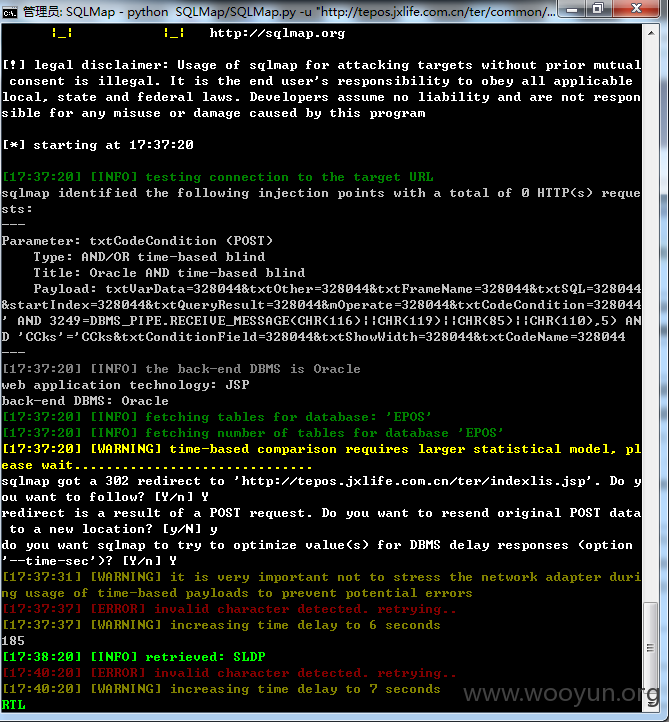Open the console window system menu icon
Viewport: 669px width, 722px height.
pos(9,11)
